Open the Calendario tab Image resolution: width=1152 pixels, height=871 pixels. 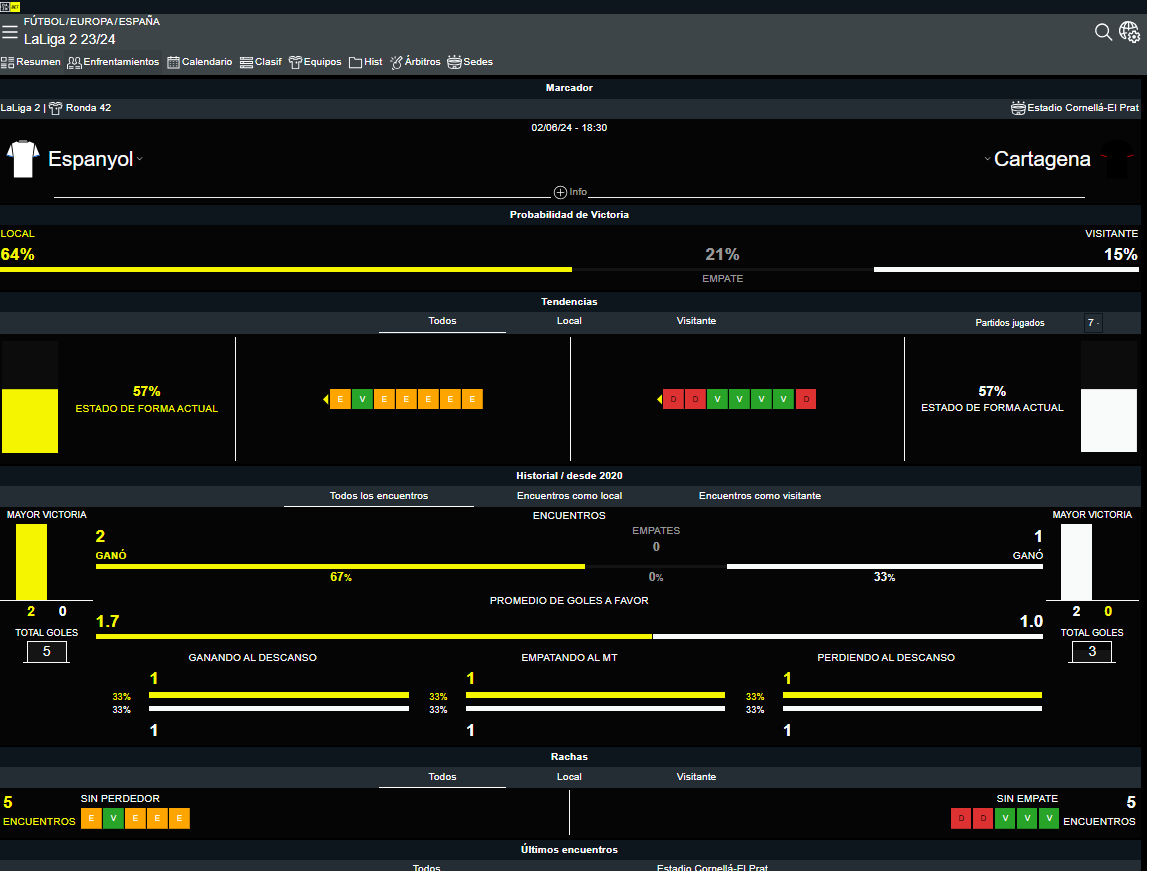pyautogui.click(x=200, y=62)
